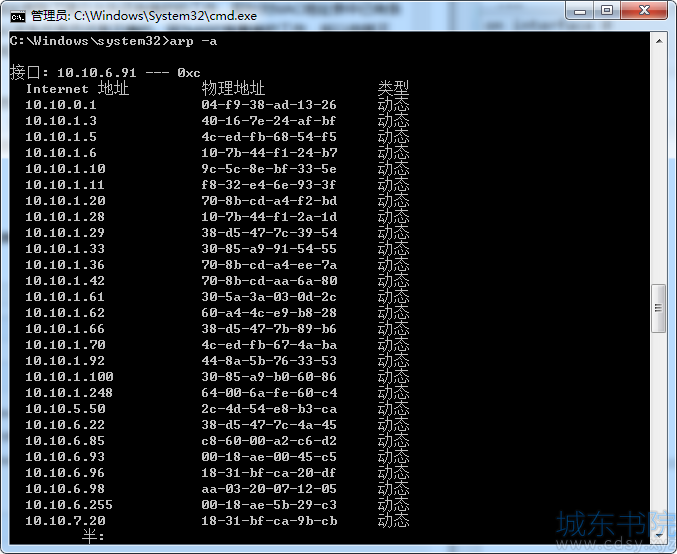
Task: Click IP address 10.10.1.92
Action: tap(65, 361)
